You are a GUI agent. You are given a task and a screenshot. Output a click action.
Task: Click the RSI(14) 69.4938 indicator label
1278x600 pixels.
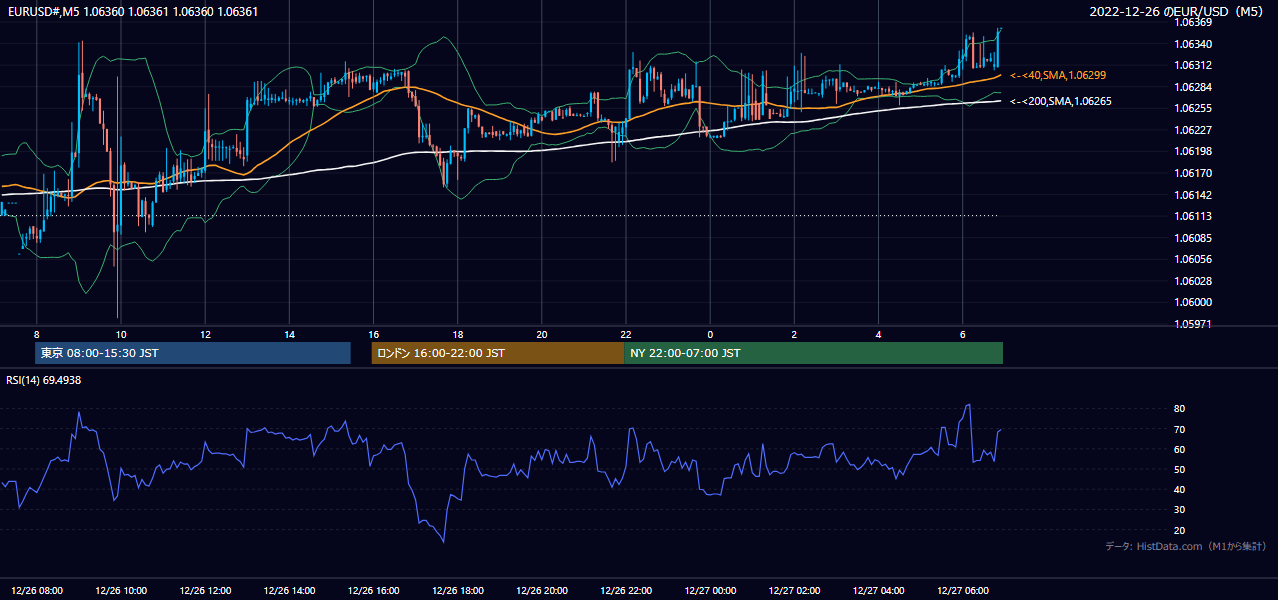tap(44, 380)
